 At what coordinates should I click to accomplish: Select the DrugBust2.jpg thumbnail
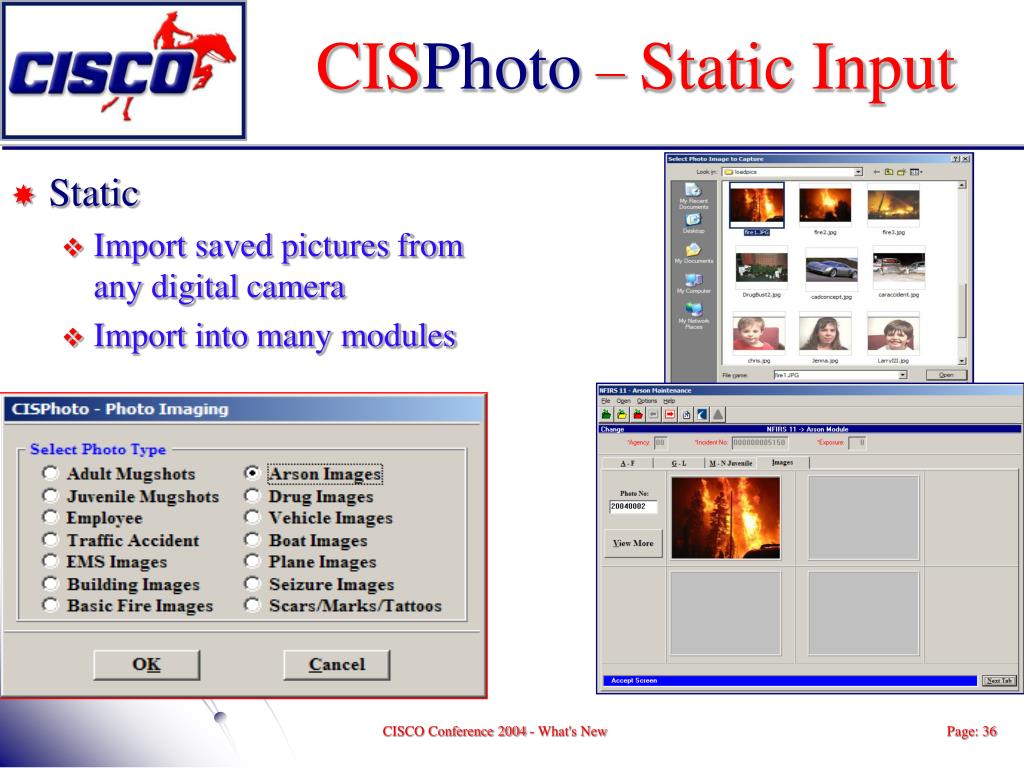pyautogui.click(x=761, y=268)
